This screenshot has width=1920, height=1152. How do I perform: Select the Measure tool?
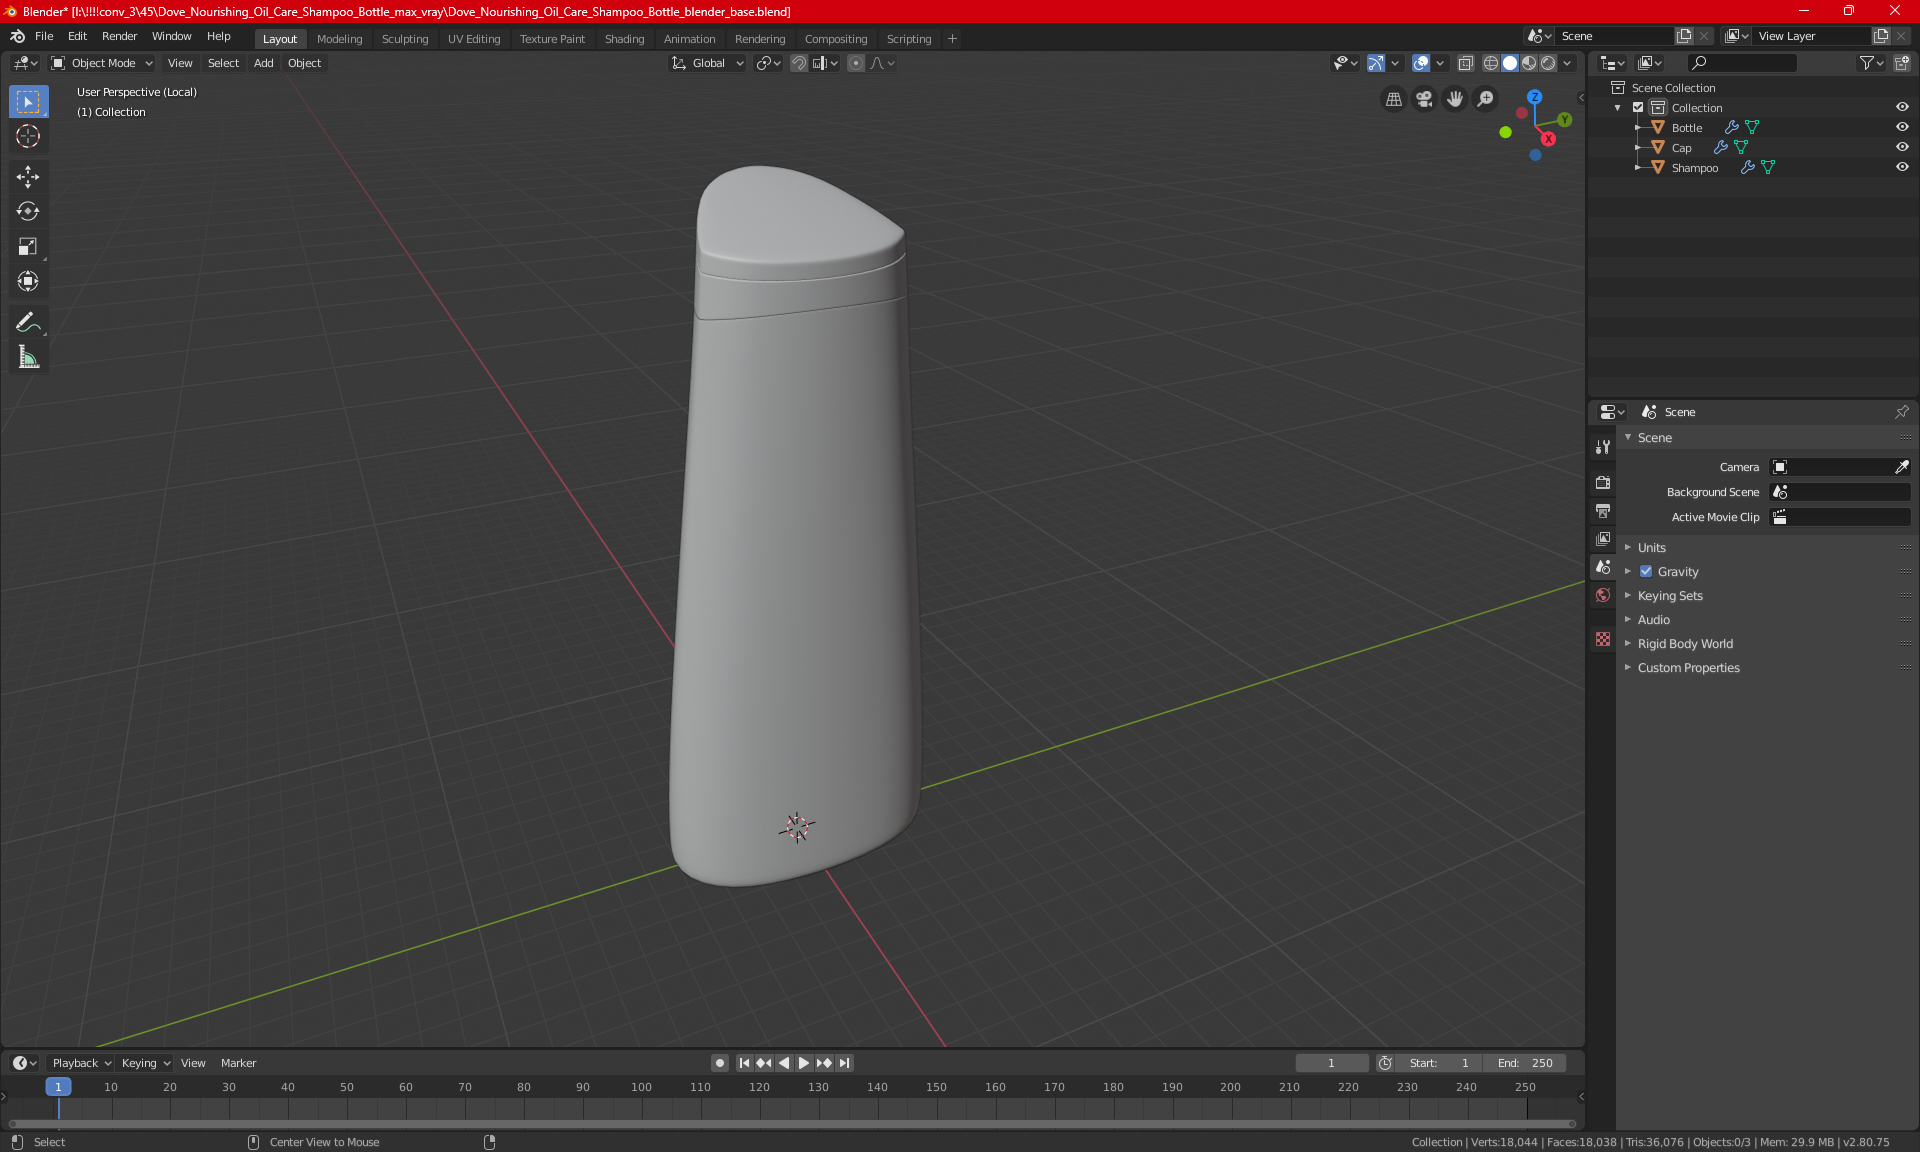tap(28, 357)
